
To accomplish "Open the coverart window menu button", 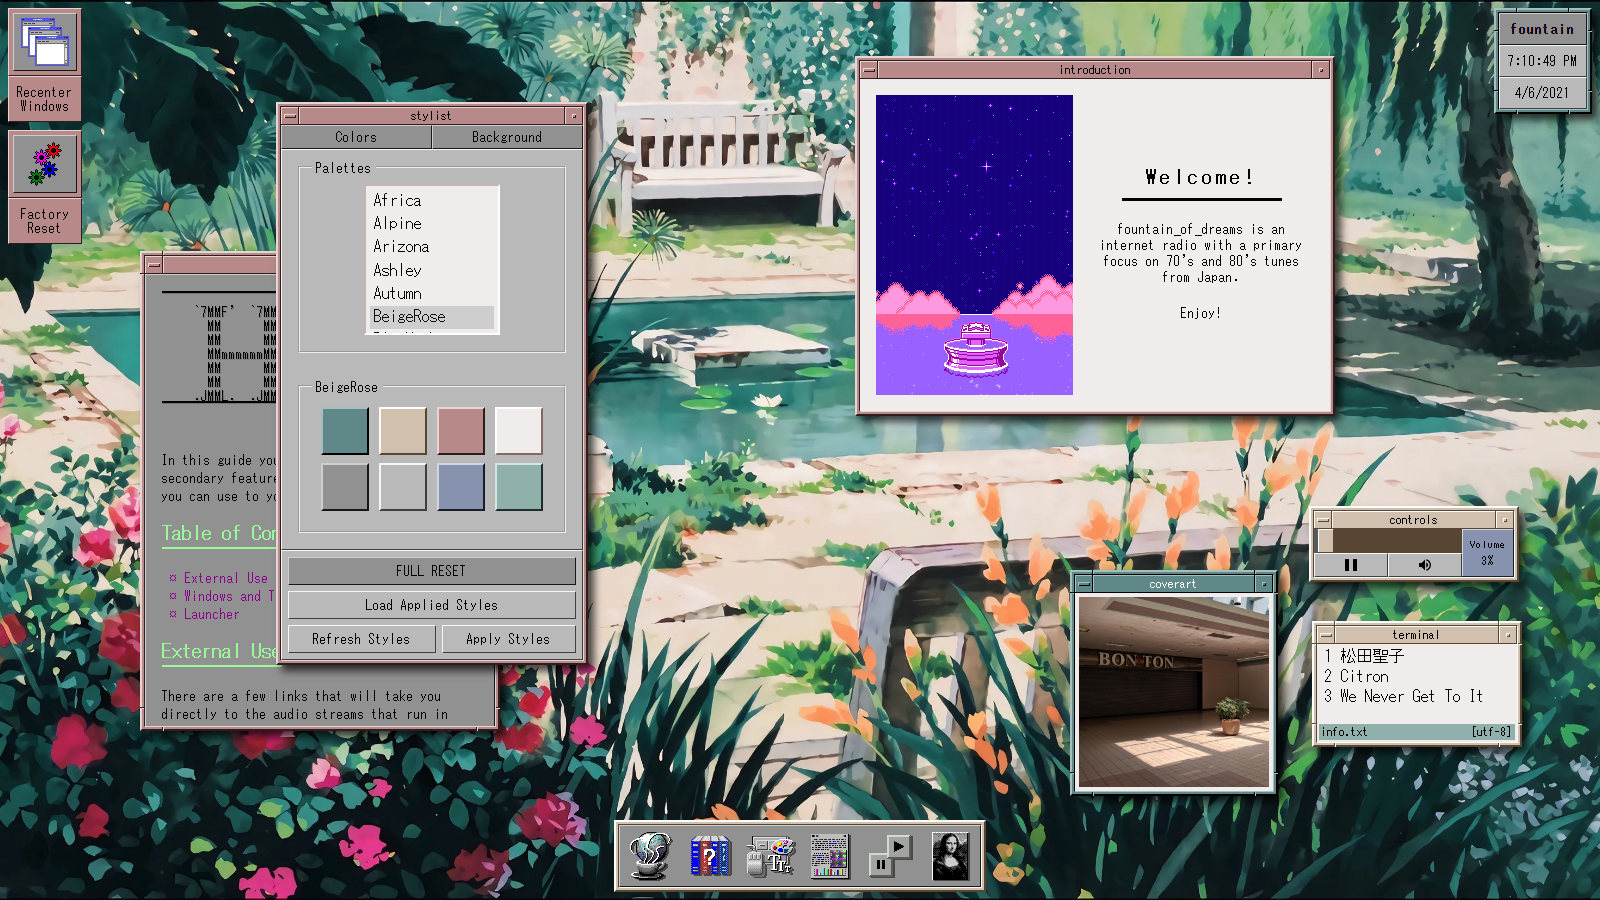I will (x=1083, y=584).
